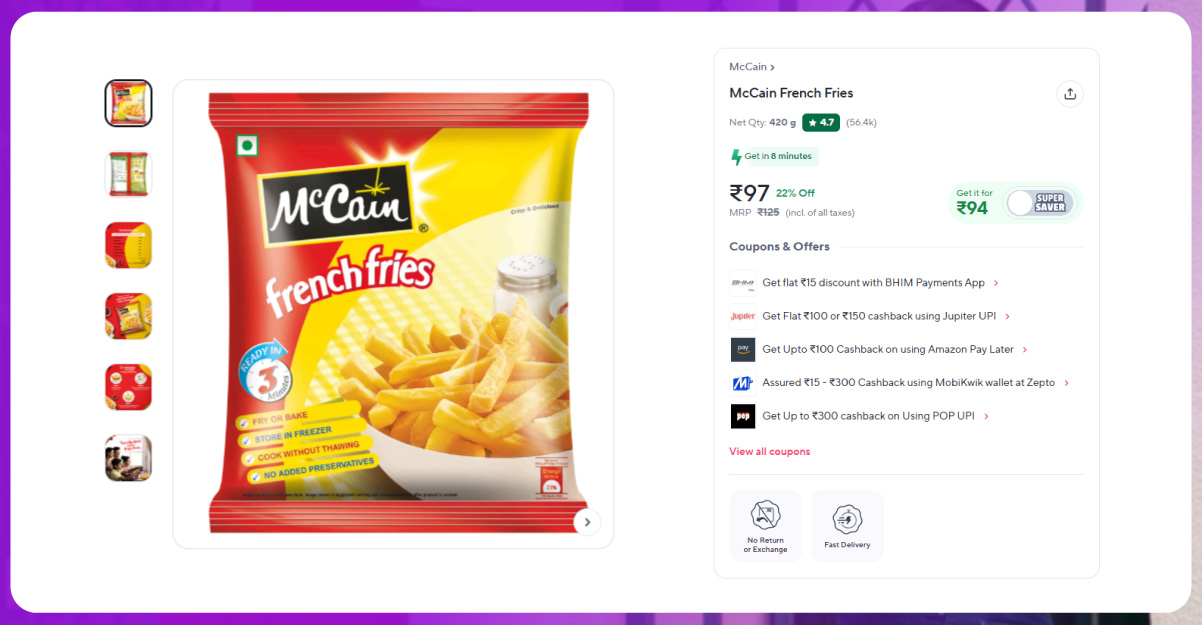The height and width of the screenshot is (625, 1202).
Task: Expand the Amazon Pay Later cashback chevron
Action: pos(1025,350)
